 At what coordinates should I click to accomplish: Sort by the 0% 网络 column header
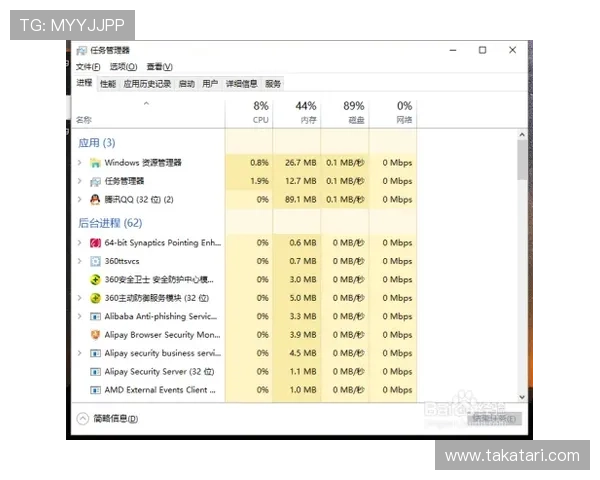tap(393, 113)
